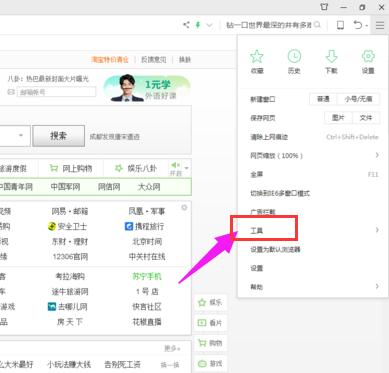The width and height of the screenshot is (389, 373).
Task: Click the hamburger main menu icon
Action: tap(380, 25)
